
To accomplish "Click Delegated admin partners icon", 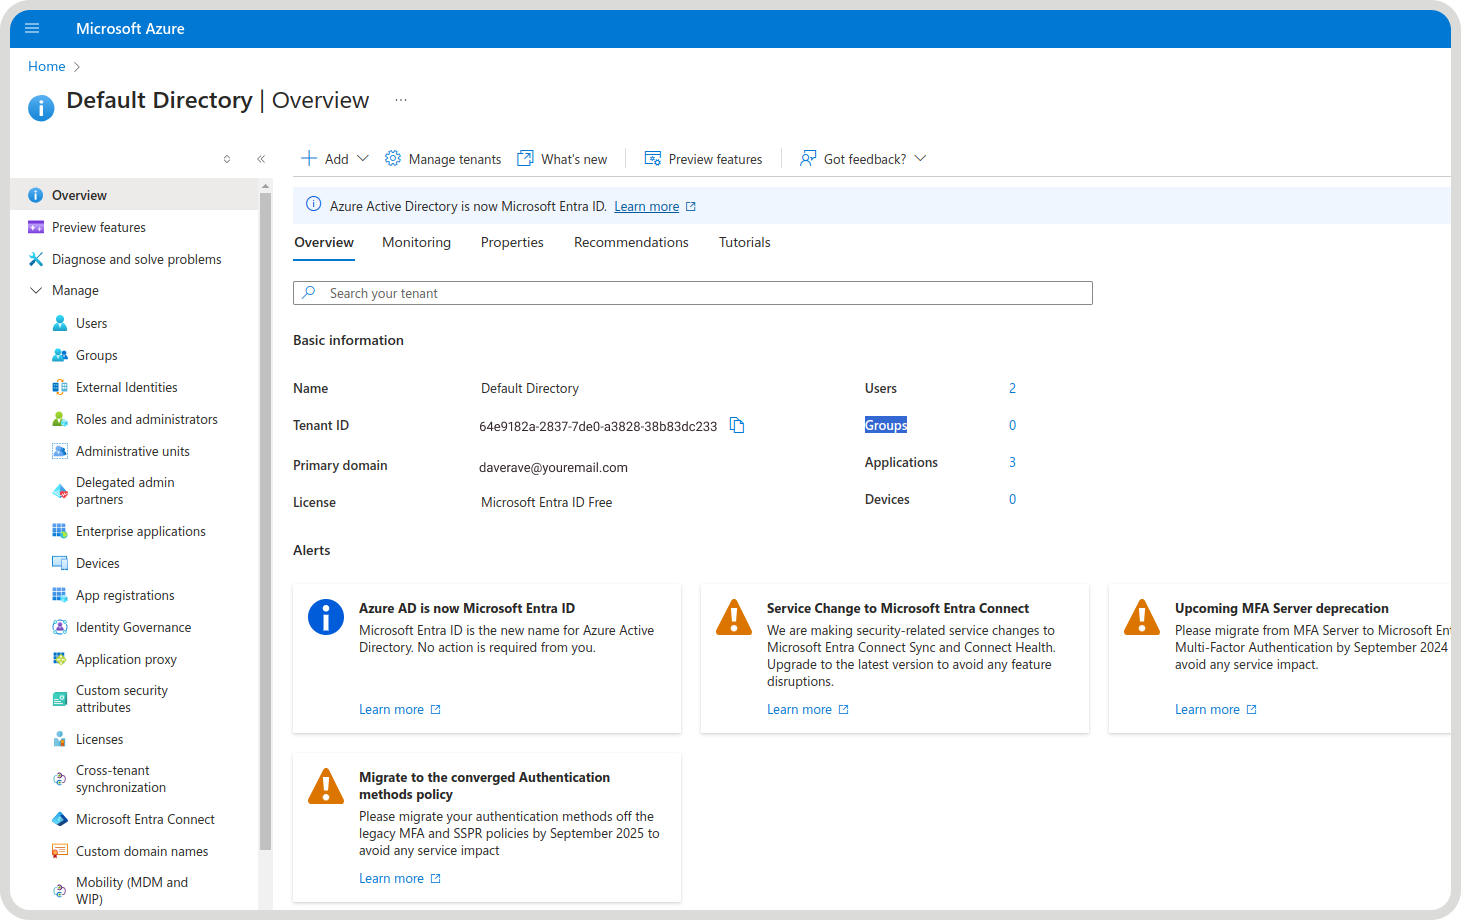I will click(x=60, y=491).
